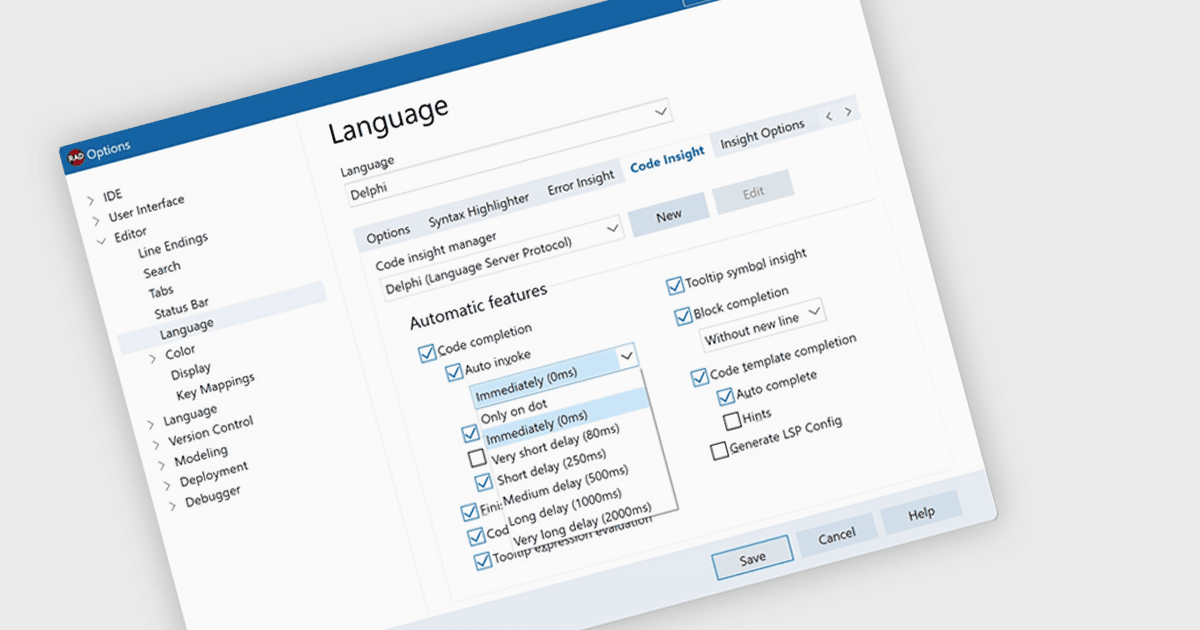Toggle the Auto invoke checkbox
The width and height of the screenshot is (1200, 630).
pos(455,372)
